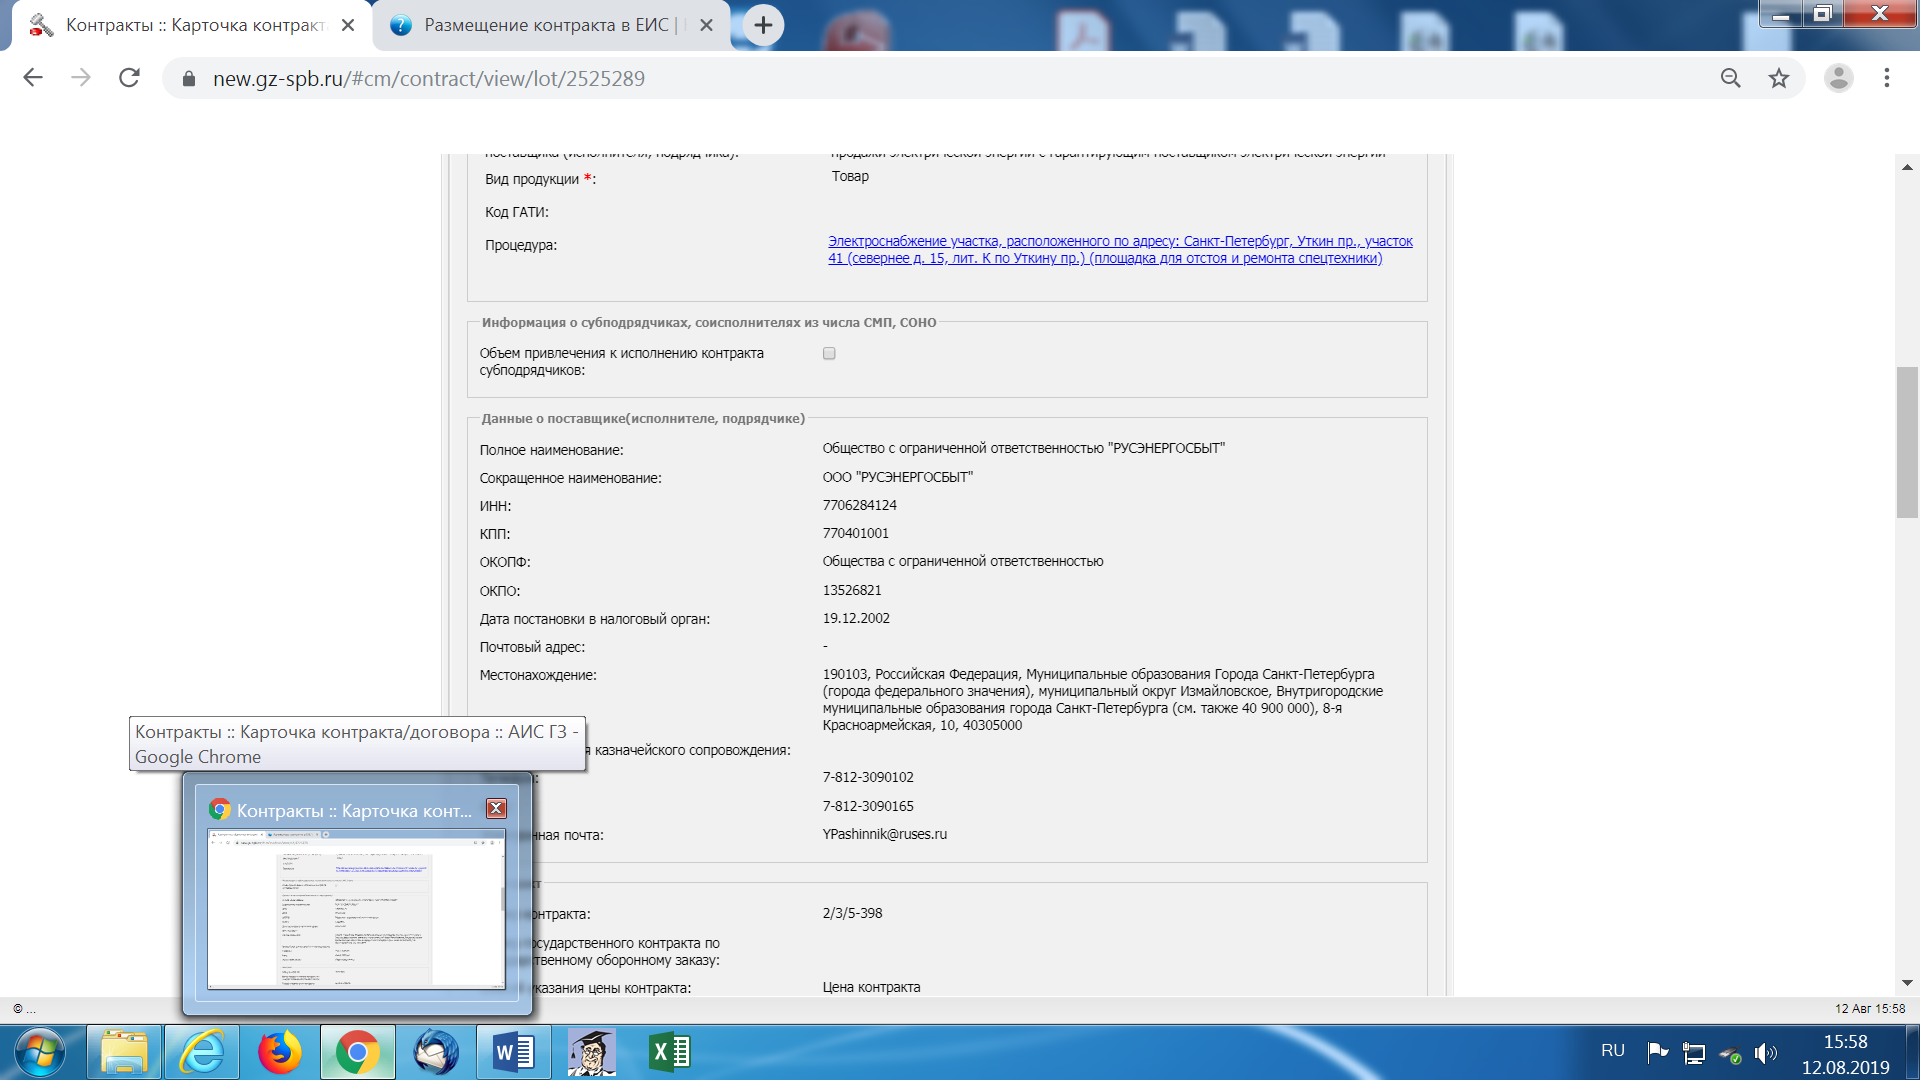Open the zoom magnifier in address bar

[1730, 78]
